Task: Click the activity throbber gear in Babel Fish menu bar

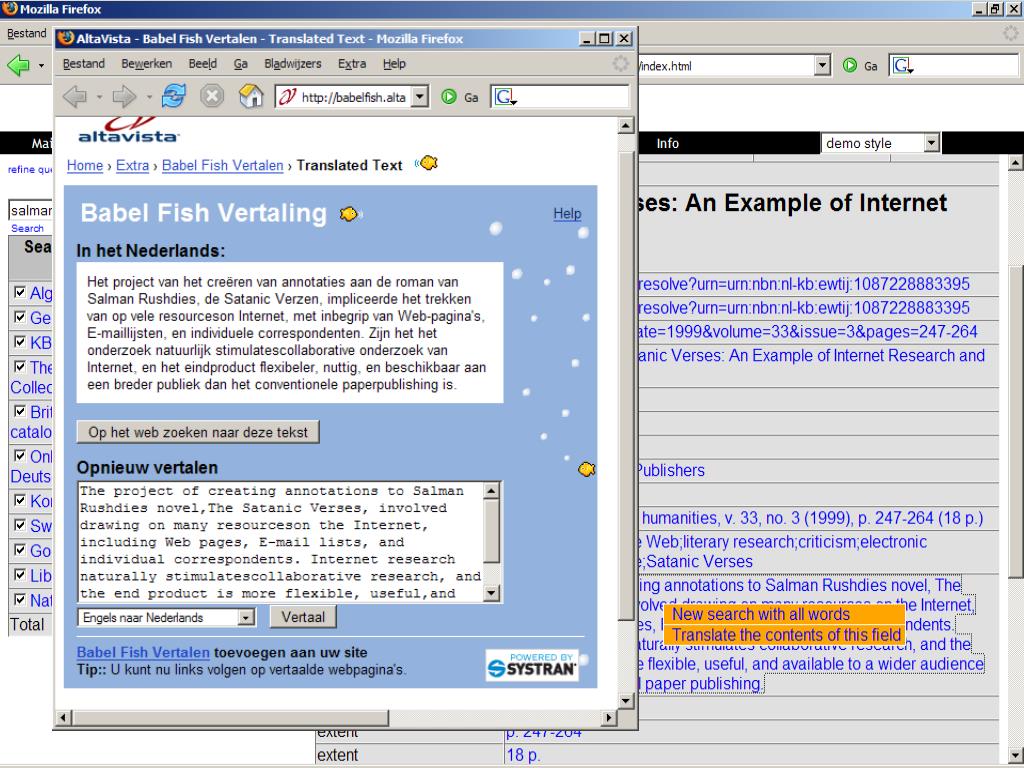Action: click(x=620, y=63)
